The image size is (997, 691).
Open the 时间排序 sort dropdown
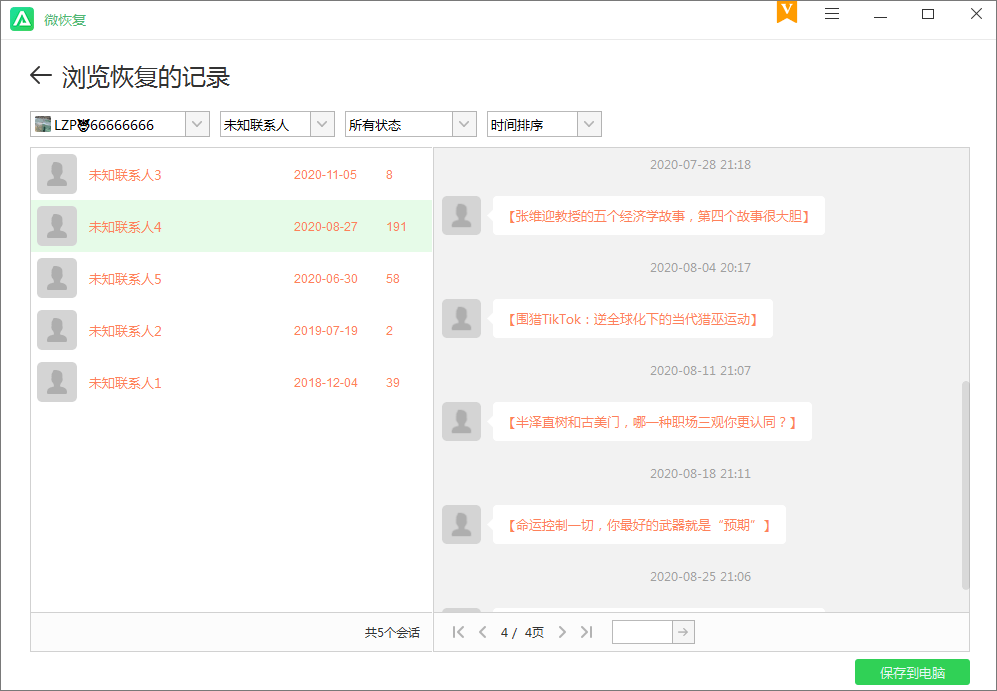click(x=544, y=125)
